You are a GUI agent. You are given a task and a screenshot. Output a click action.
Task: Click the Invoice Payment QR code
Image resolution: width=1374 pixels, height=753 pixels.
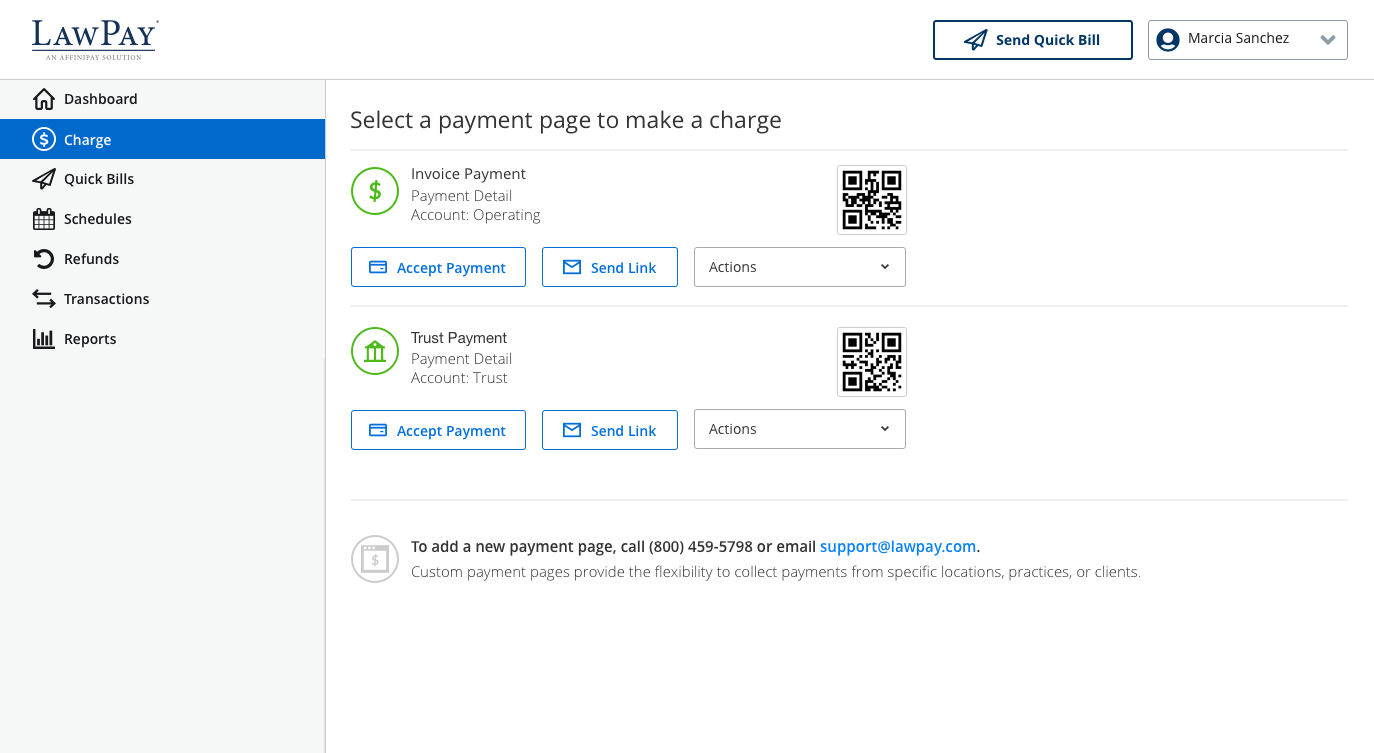click(871, 200)
